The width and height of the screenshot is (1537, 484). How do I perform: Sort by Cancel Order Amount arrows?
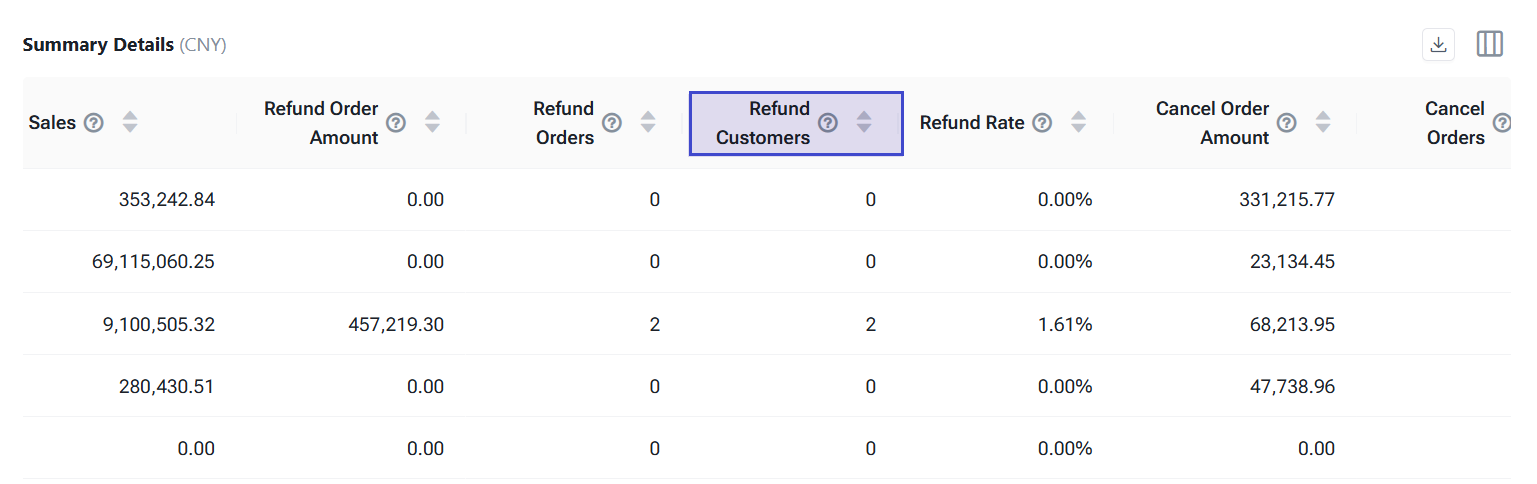[1323, 123]
